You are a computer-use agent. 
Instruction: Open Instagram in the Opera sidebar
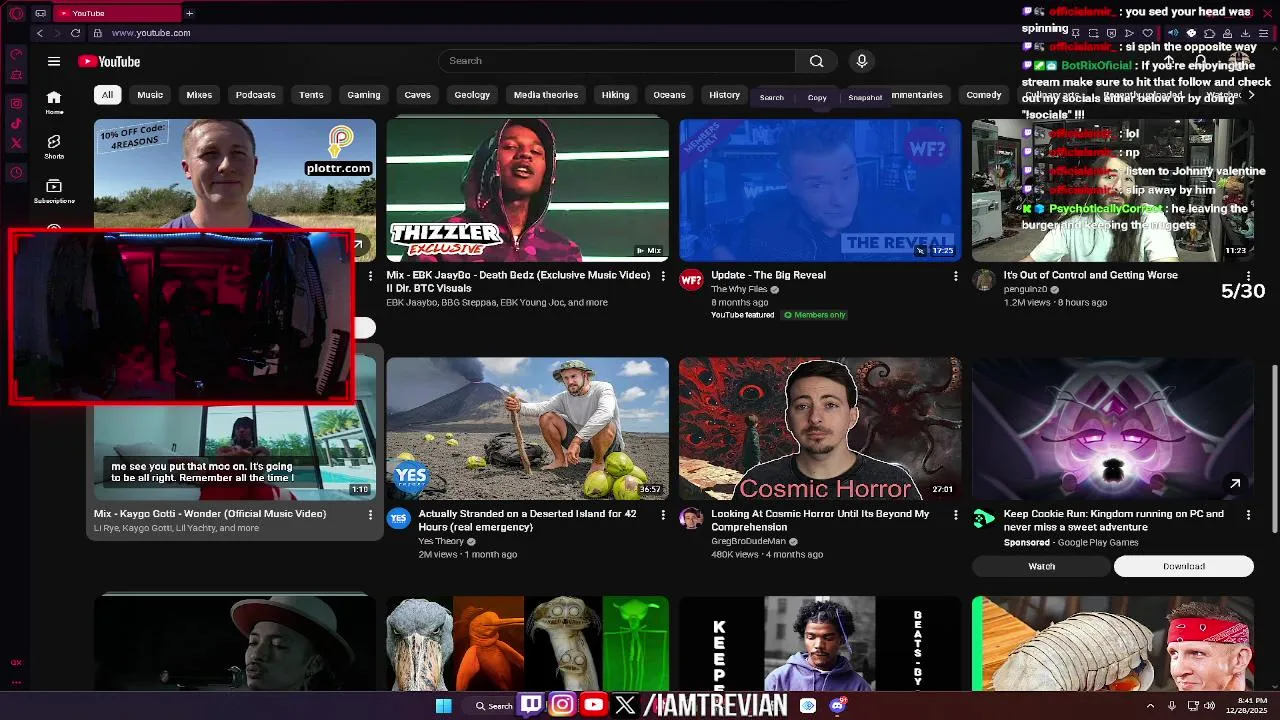16,103
